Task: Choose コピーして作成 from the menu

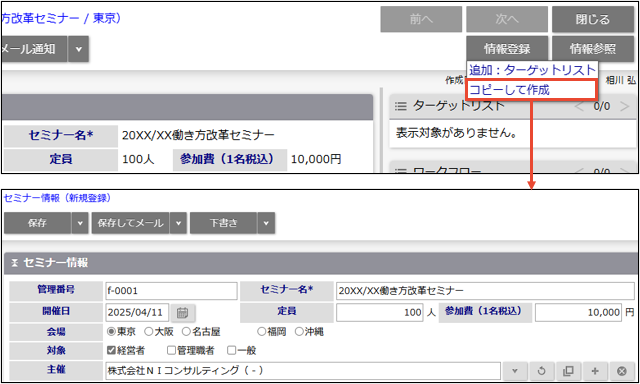Action: [x=532, y=90]
